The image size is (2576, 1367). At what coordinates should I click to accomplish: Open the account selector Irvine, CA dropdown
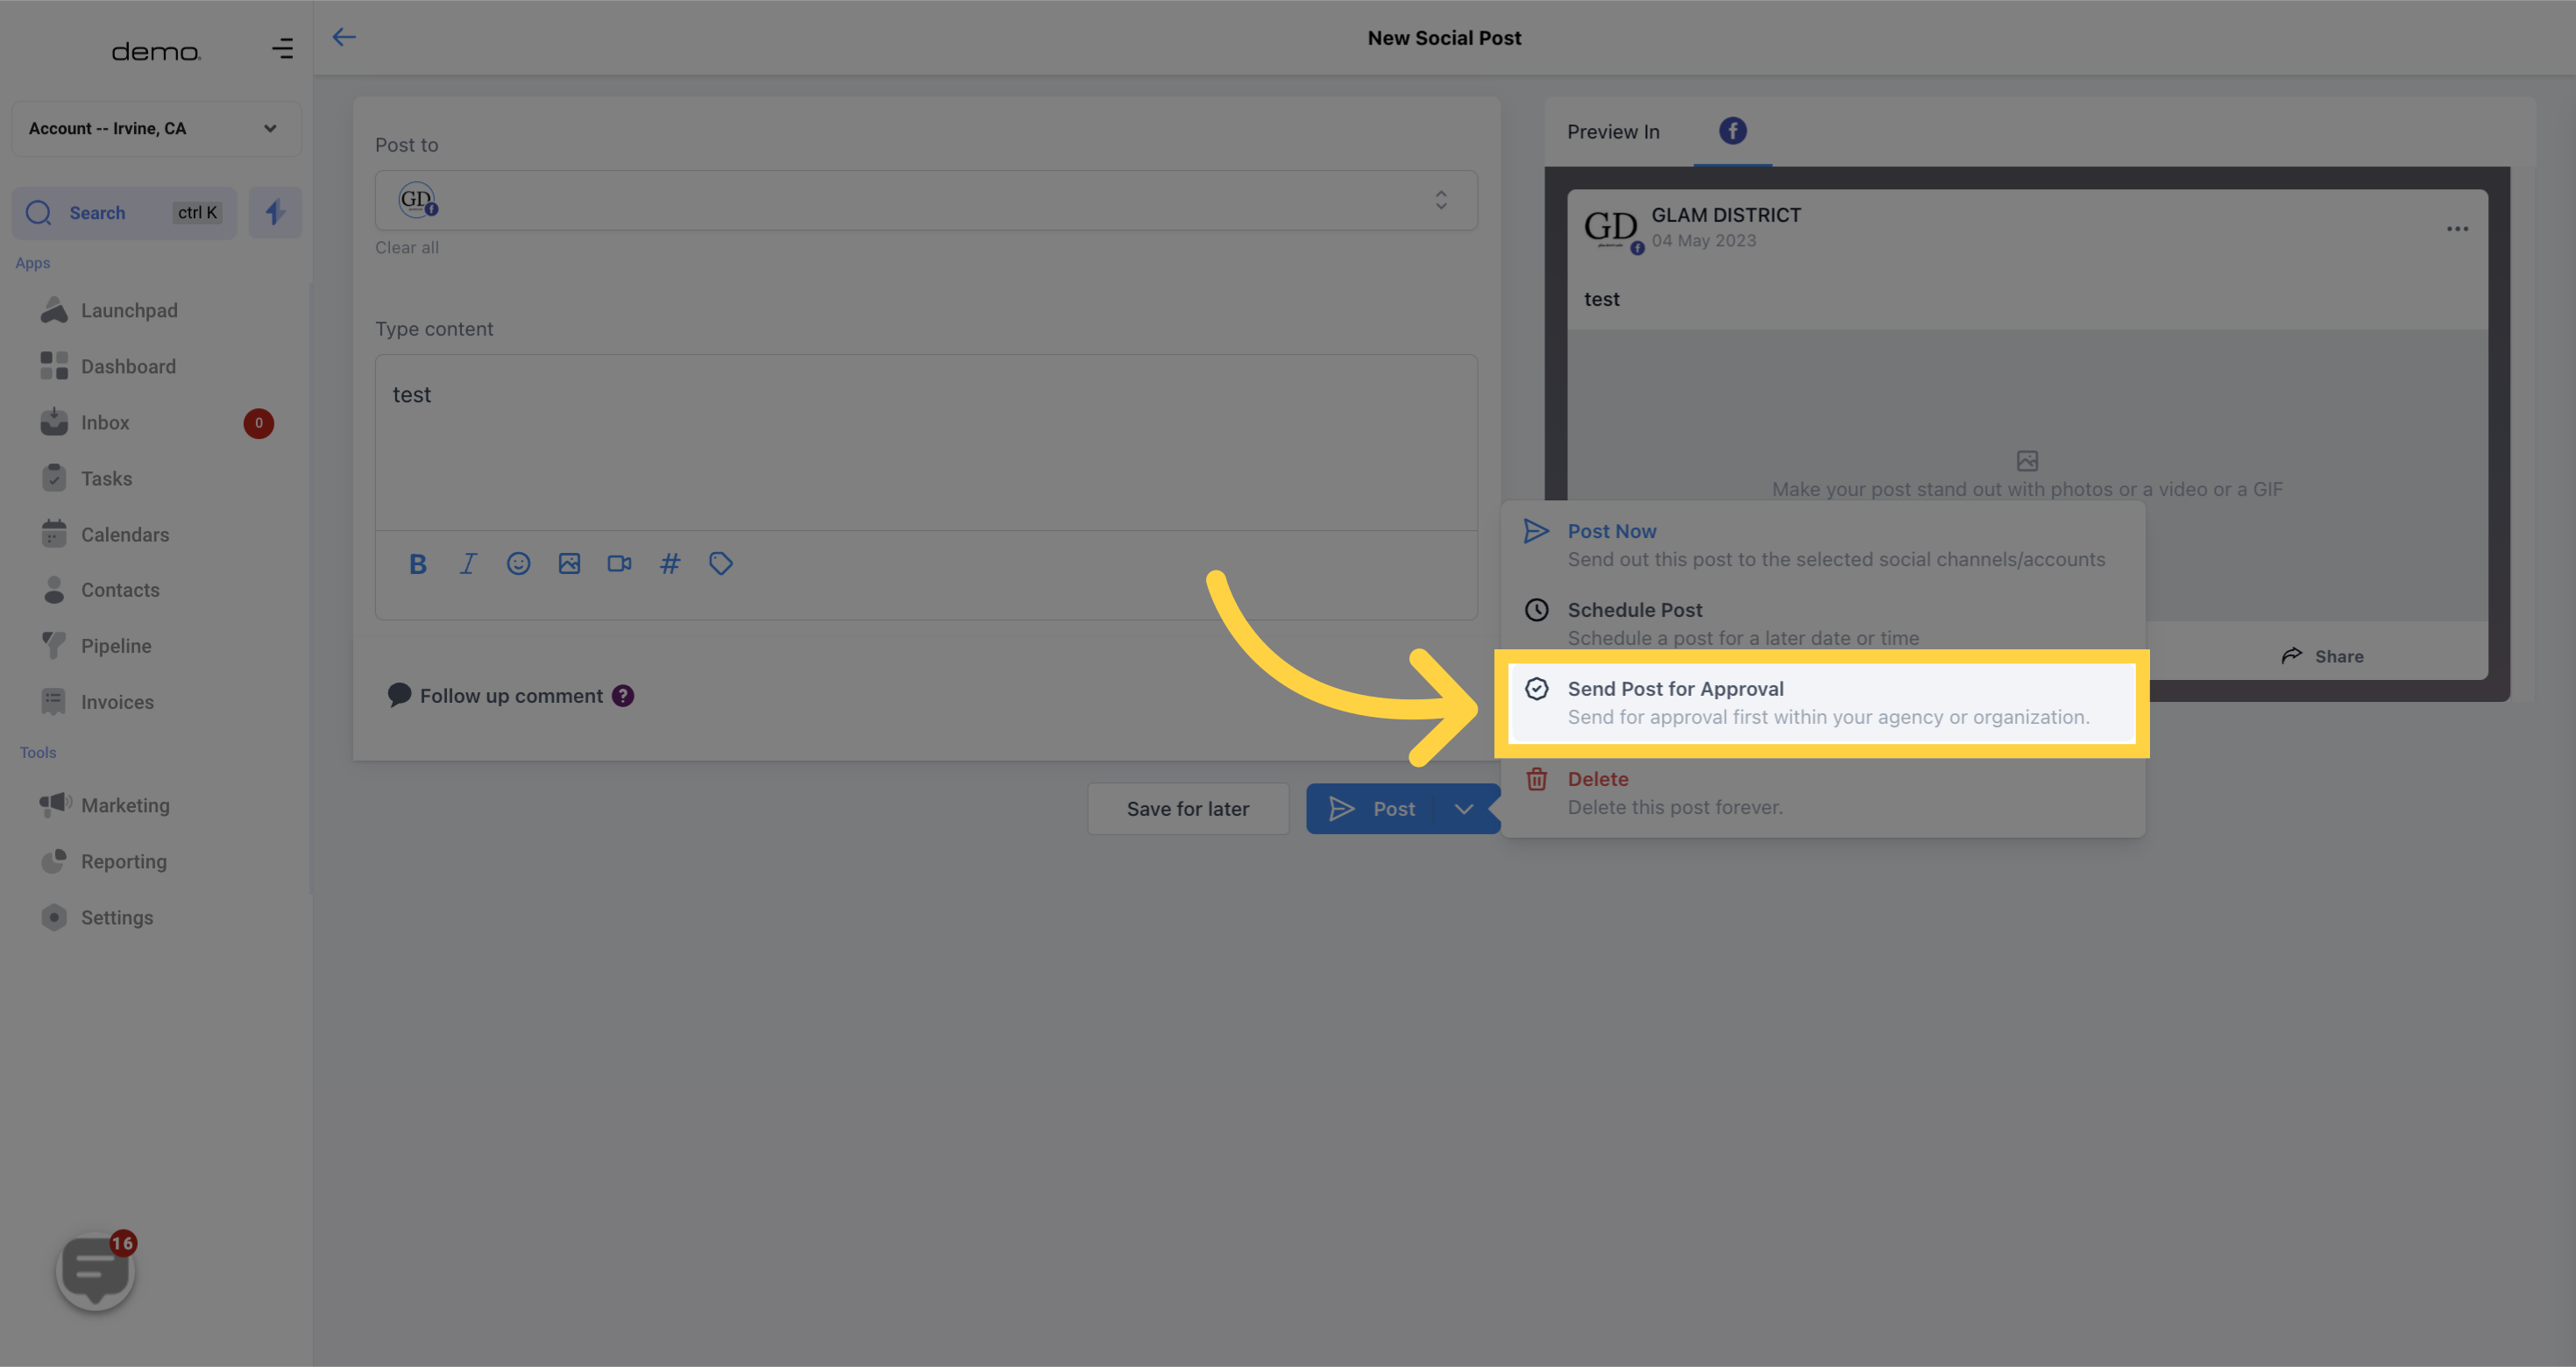pos(156,128)
